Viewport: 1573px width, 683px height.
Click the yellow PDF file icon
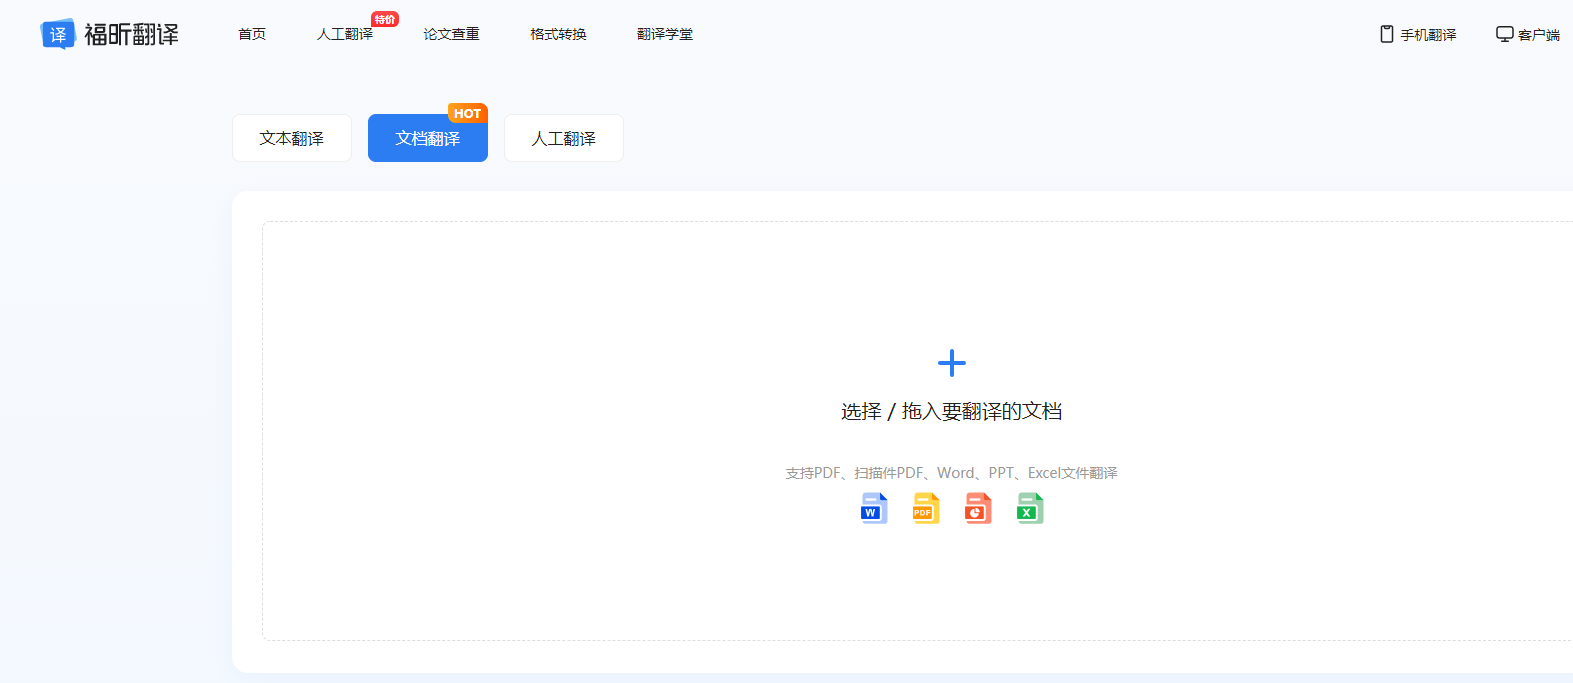click(x=926, y=509)
